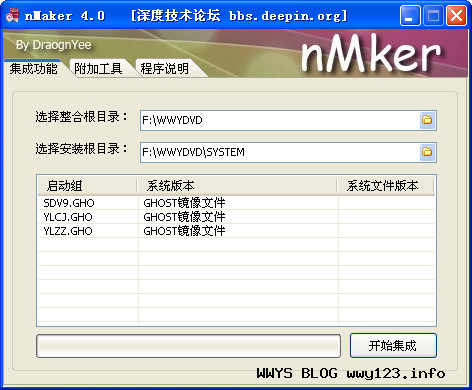
Task: Select the YLCJ.GHO list entry
Action: [236, 217]
